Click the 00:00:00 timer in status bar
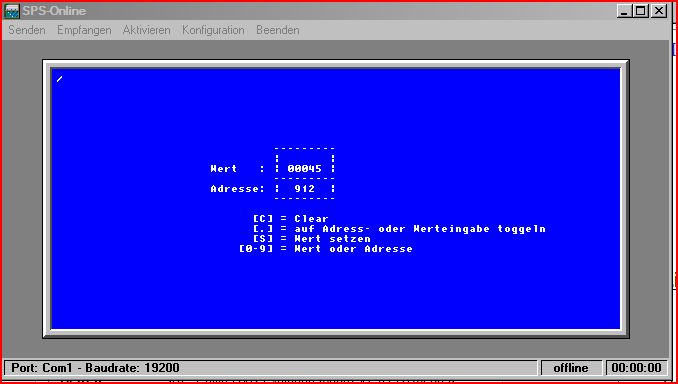678x384 pixels. pos(636,368)
